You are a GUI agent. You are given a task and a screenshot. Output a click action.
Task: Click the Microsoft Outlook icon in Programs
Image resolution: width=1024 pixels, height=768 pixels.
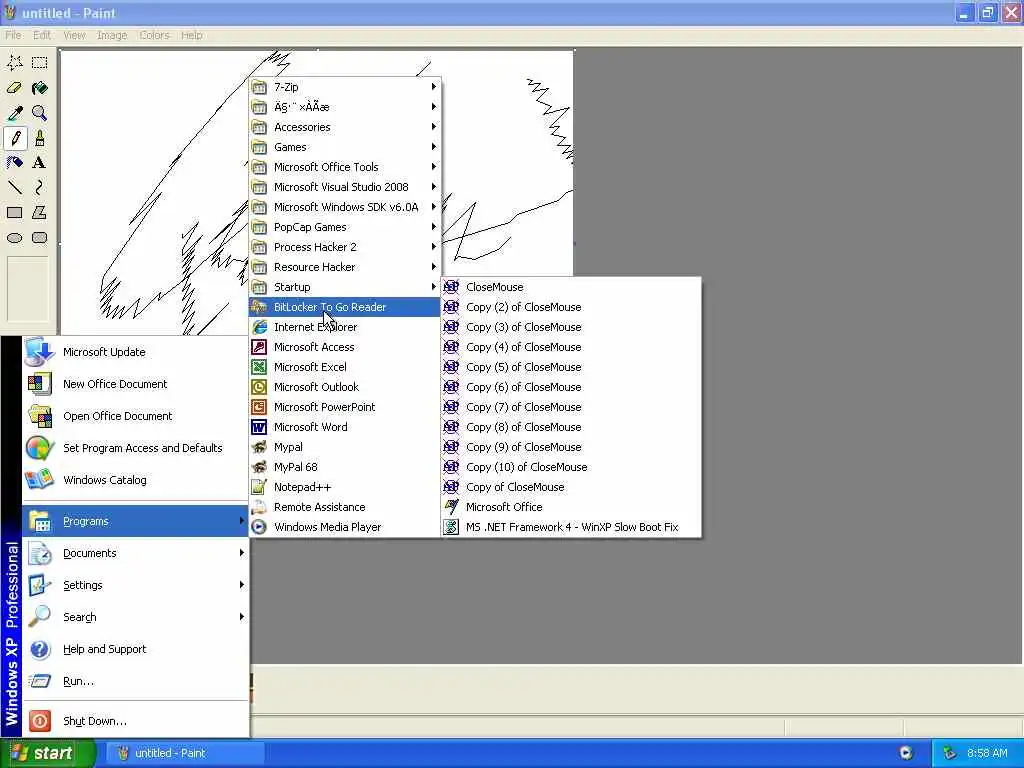click(x=259, y=387)
